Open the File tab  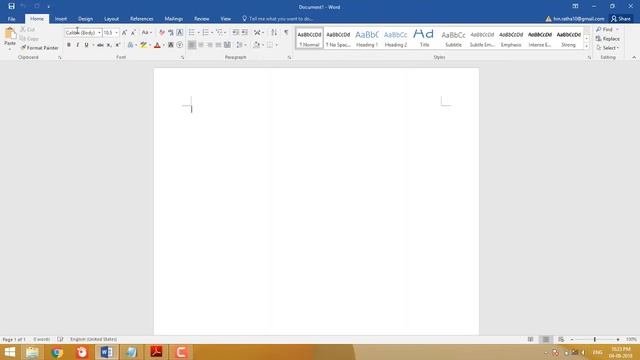pyautogui.click(x=11, y=19)
